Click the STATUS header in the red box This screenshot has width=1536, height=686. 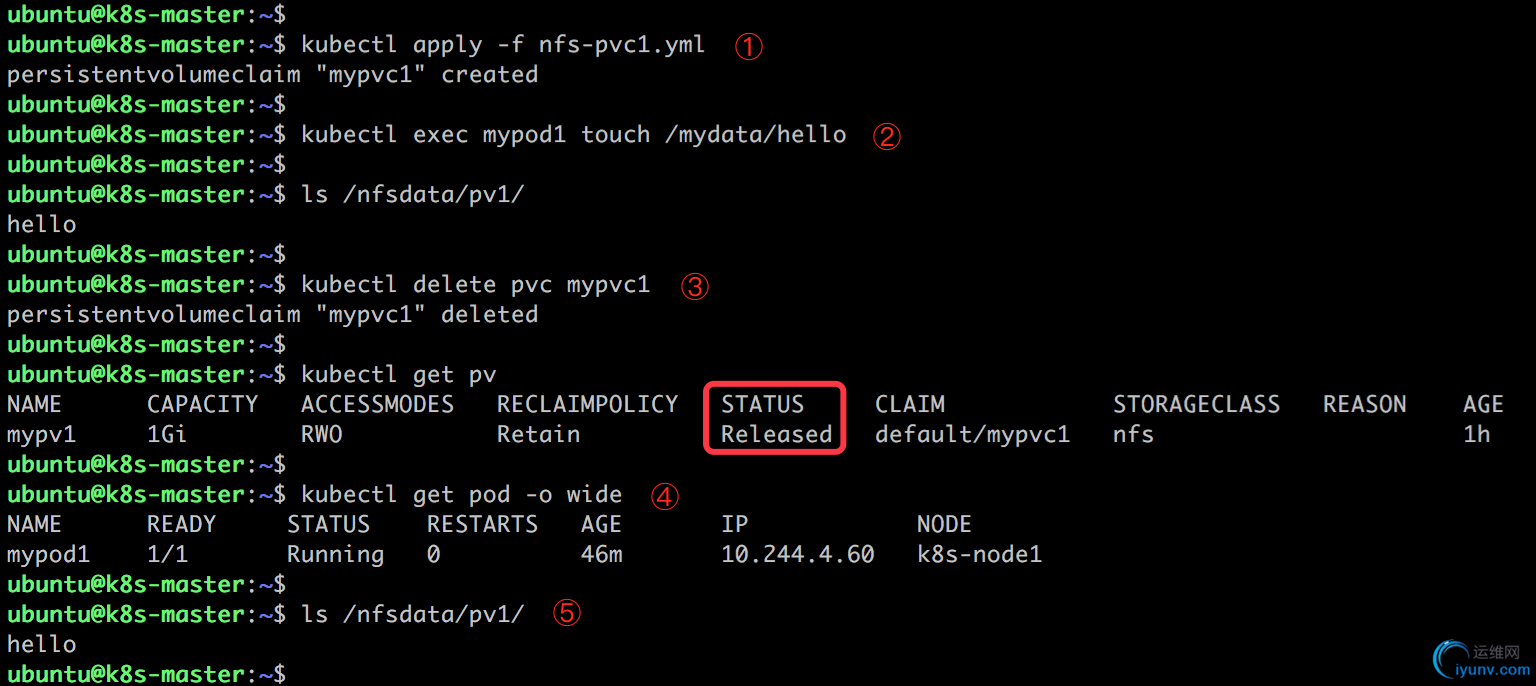[x=763, y=404]
